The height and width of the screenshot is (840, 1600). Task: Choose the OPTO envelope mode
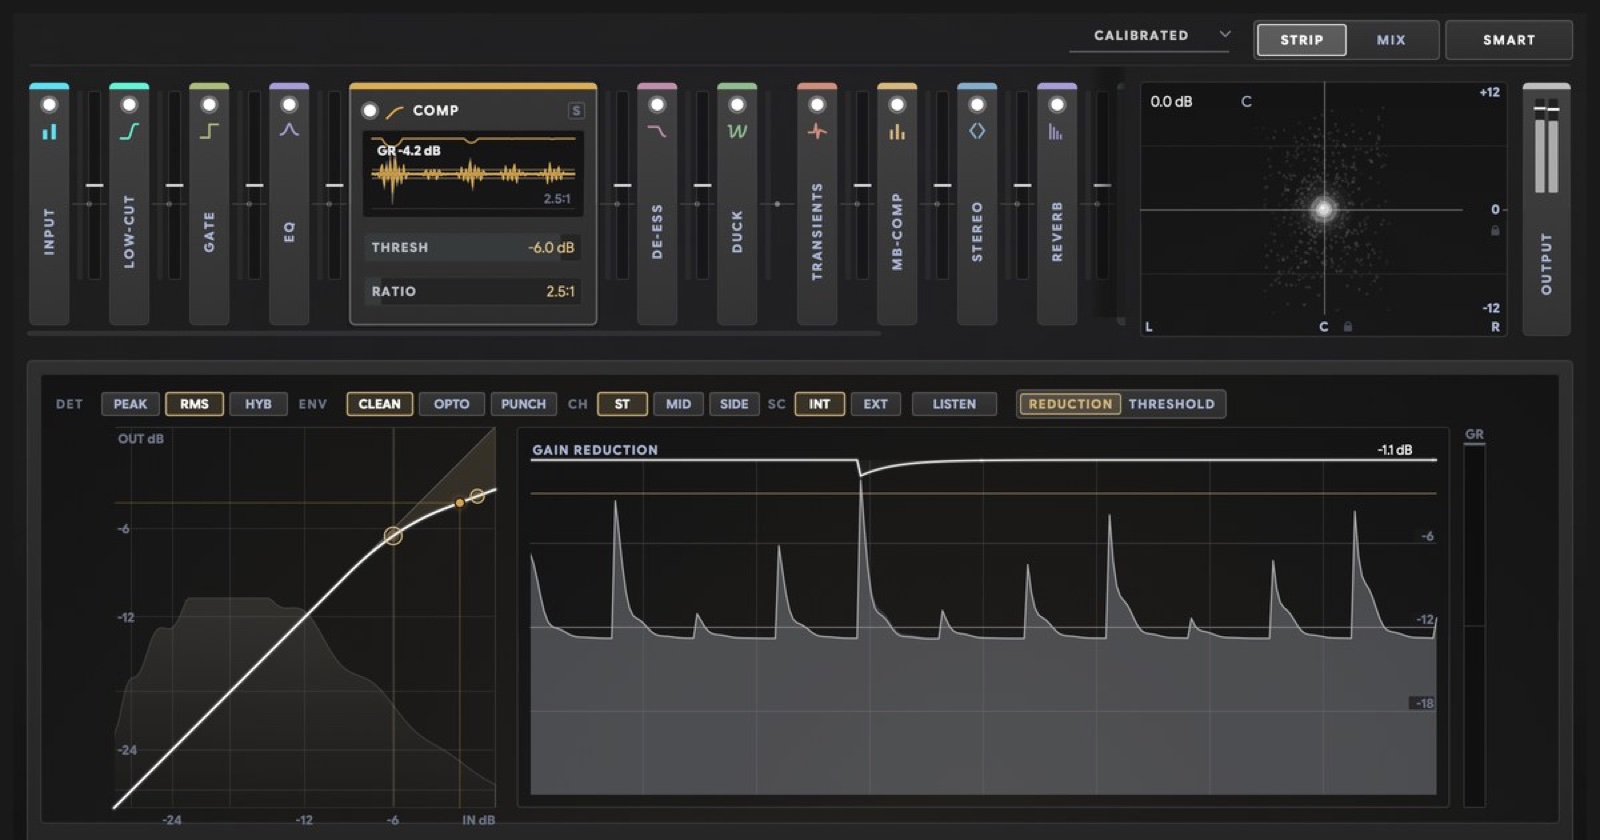[x=451, y=404]
